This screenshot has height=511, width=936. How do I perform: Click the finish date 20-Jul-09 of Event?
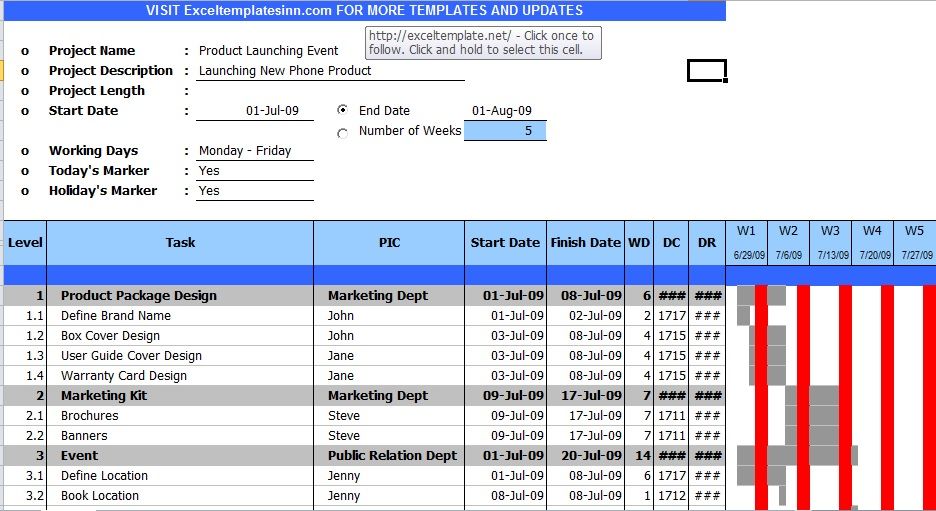click(586, 455)
